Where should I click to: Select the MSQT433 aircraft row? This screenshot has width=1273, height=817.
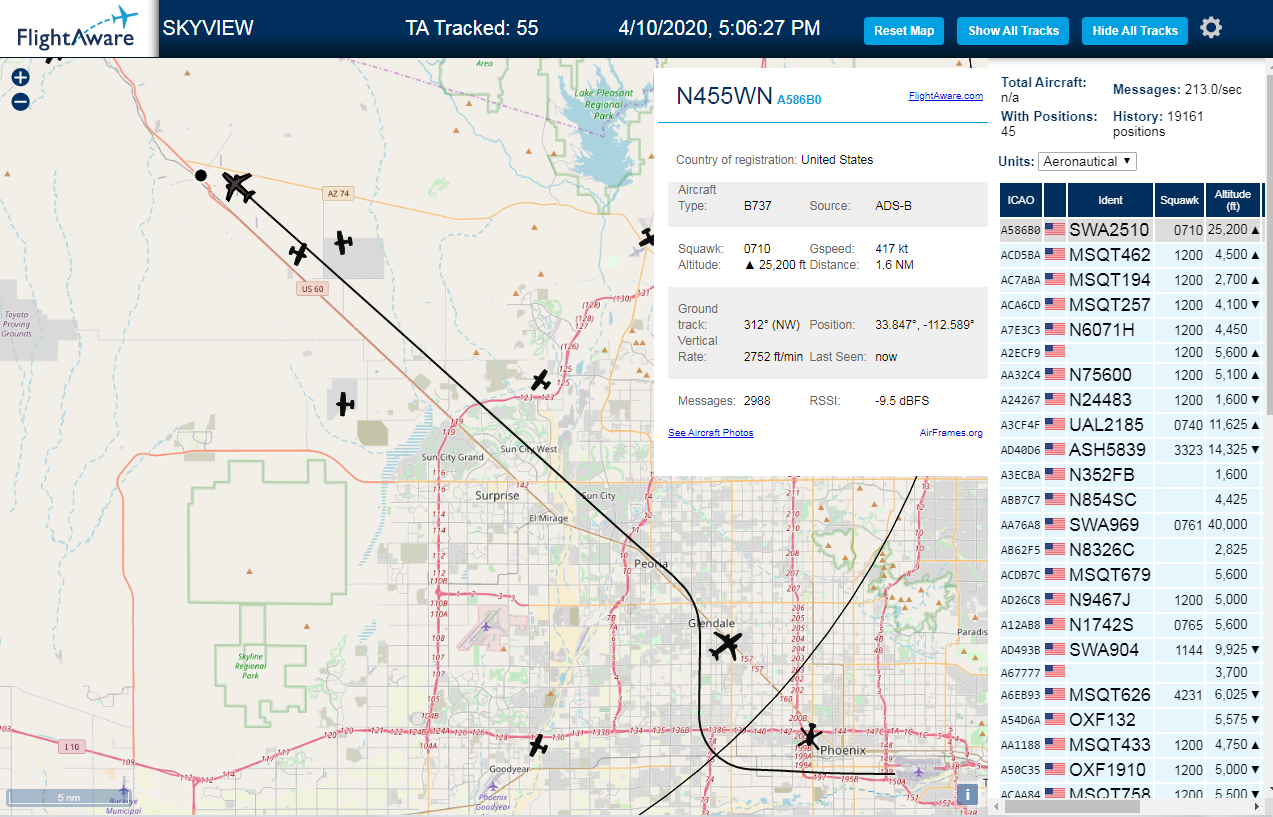click(1130, 745)
